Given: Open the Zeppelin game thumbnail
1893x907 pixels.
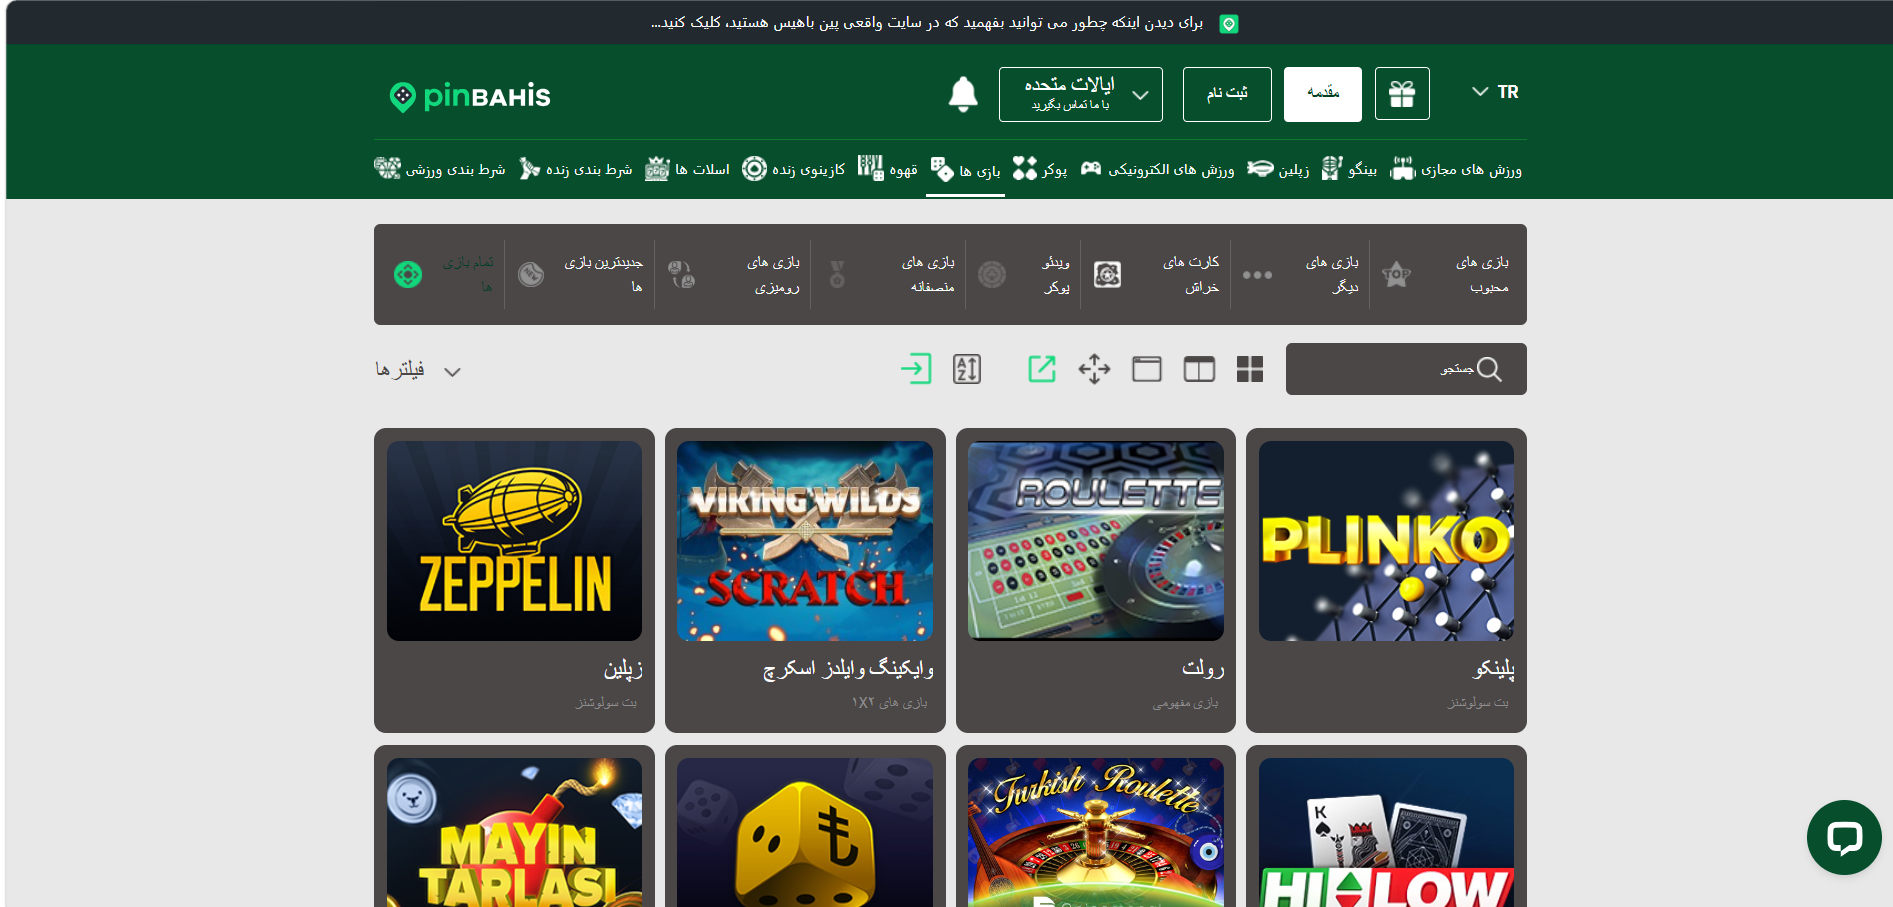Looking at the screenshot, I should (x=514, y=541).
